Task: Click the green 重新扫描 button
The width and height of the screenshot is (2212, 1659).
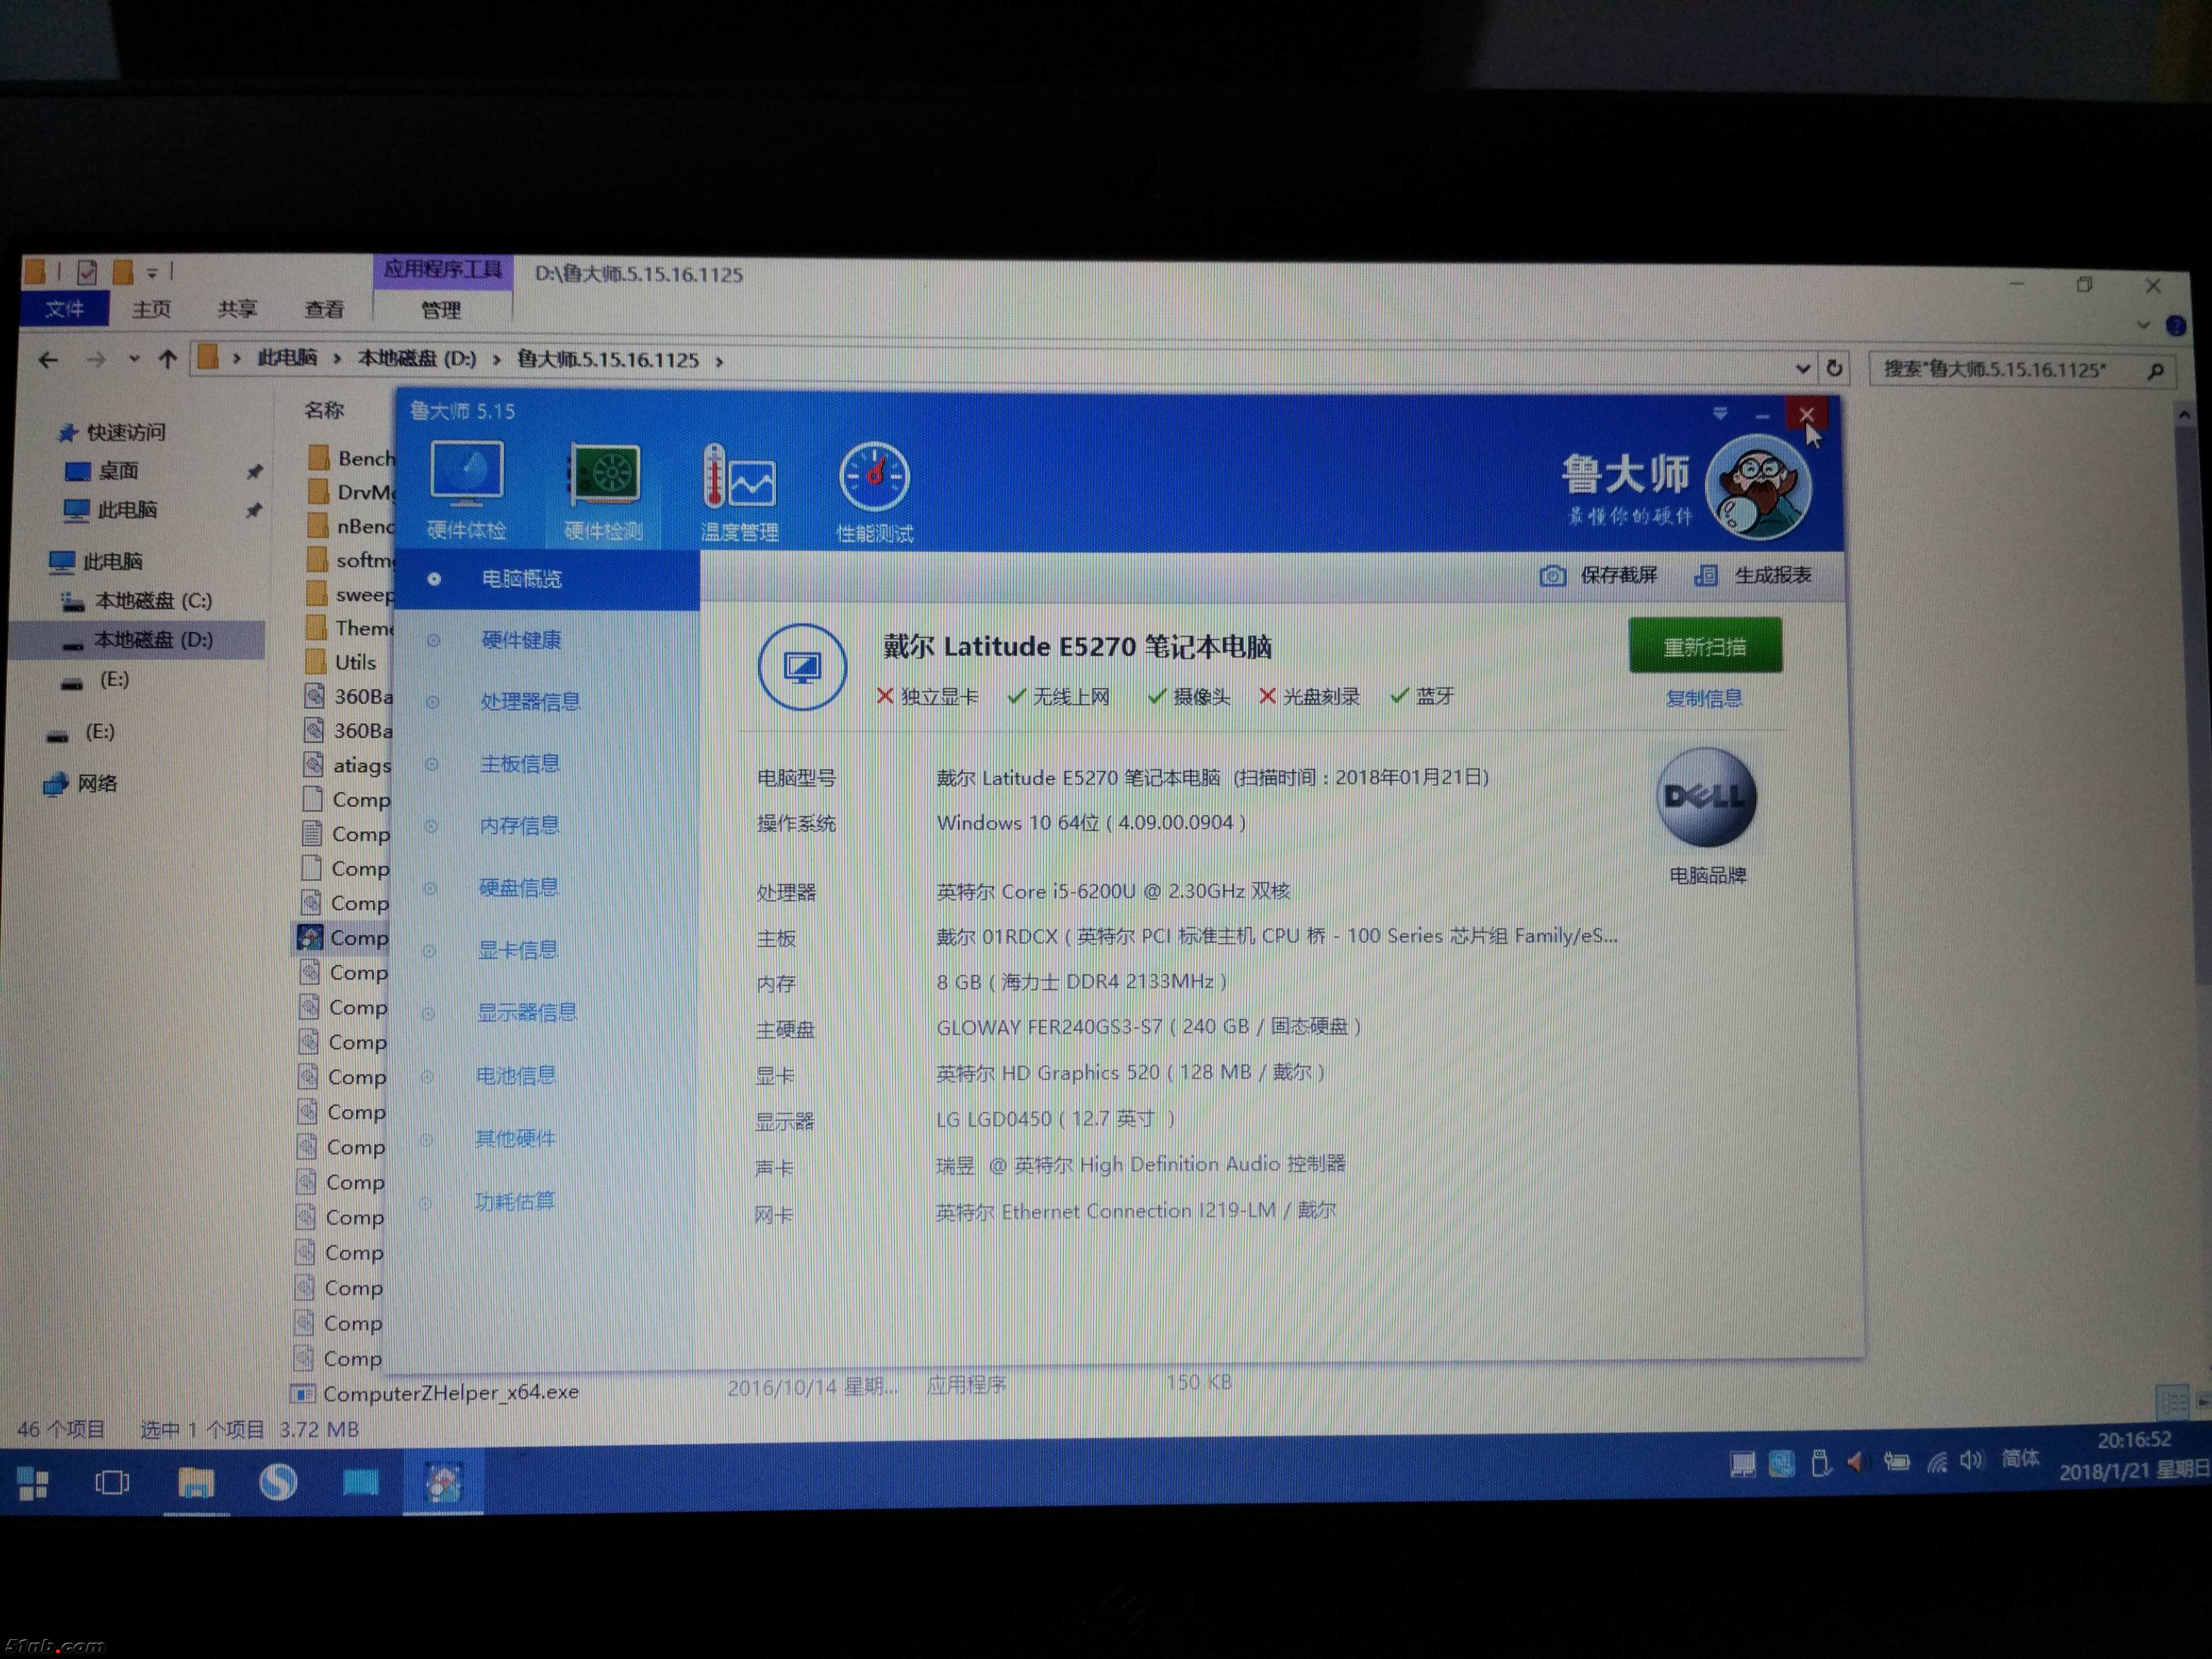Action: [x=1705, y=646]
